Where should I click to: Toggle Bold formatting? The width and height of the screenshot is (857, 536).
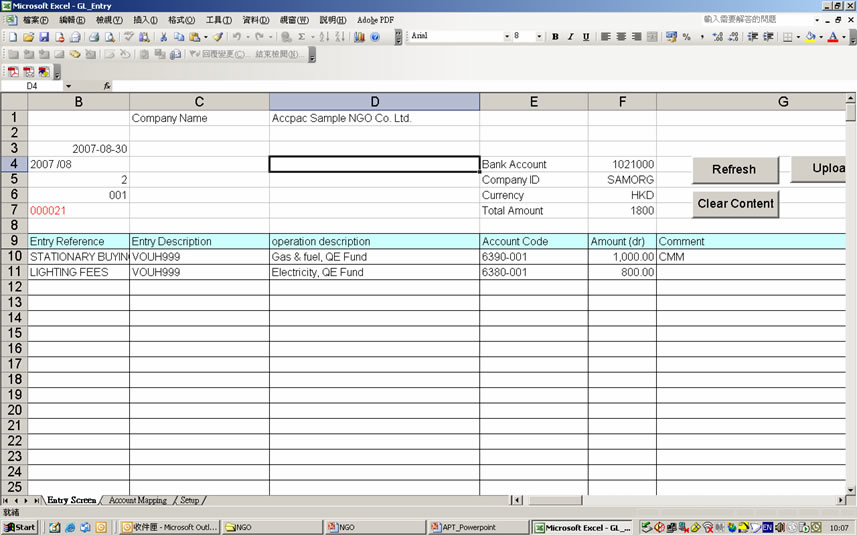(x=555, y=37)
